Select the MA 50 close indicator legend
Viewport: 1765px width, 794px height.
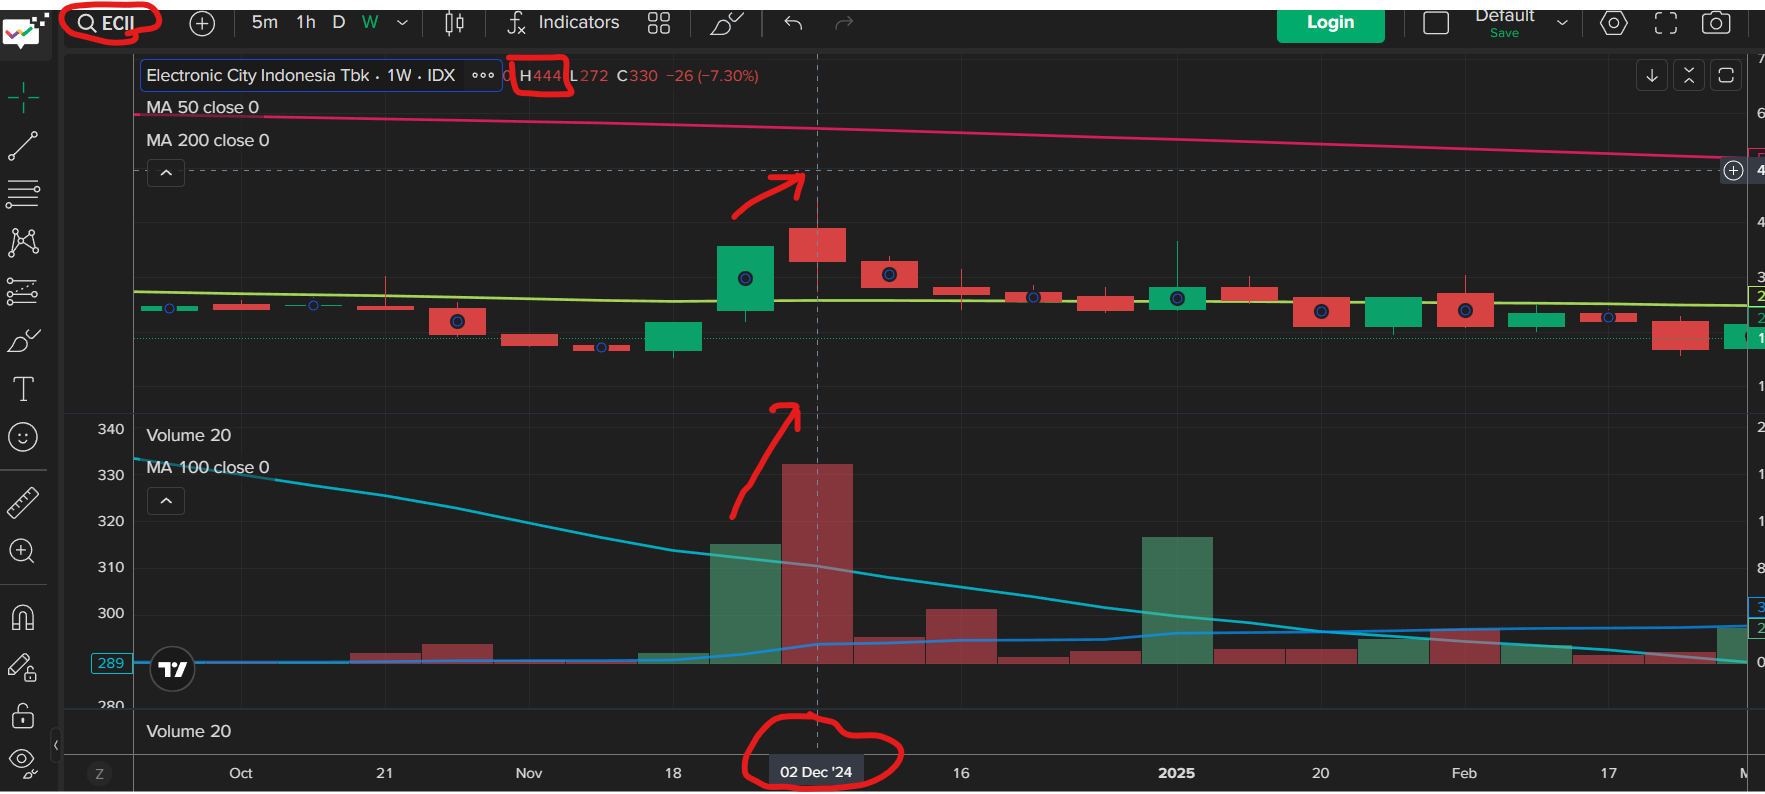[x=203, y=107]
